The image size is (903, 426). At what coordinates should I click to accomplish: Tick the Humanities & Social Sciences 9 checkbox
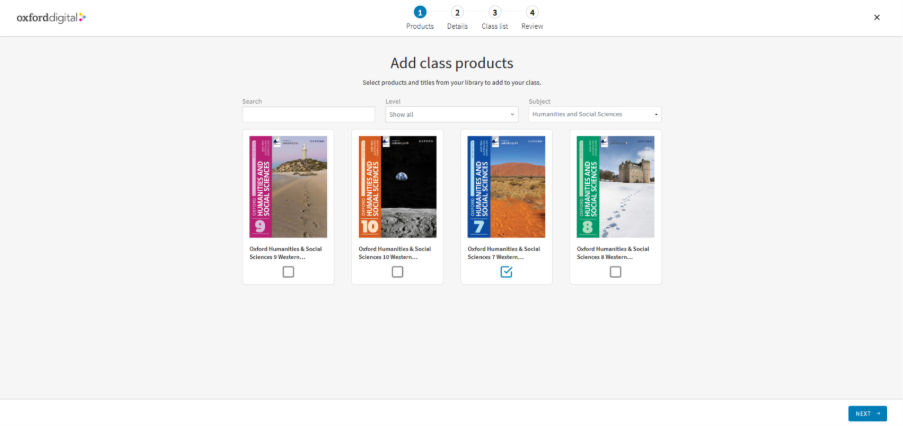[x=288, y=272]
